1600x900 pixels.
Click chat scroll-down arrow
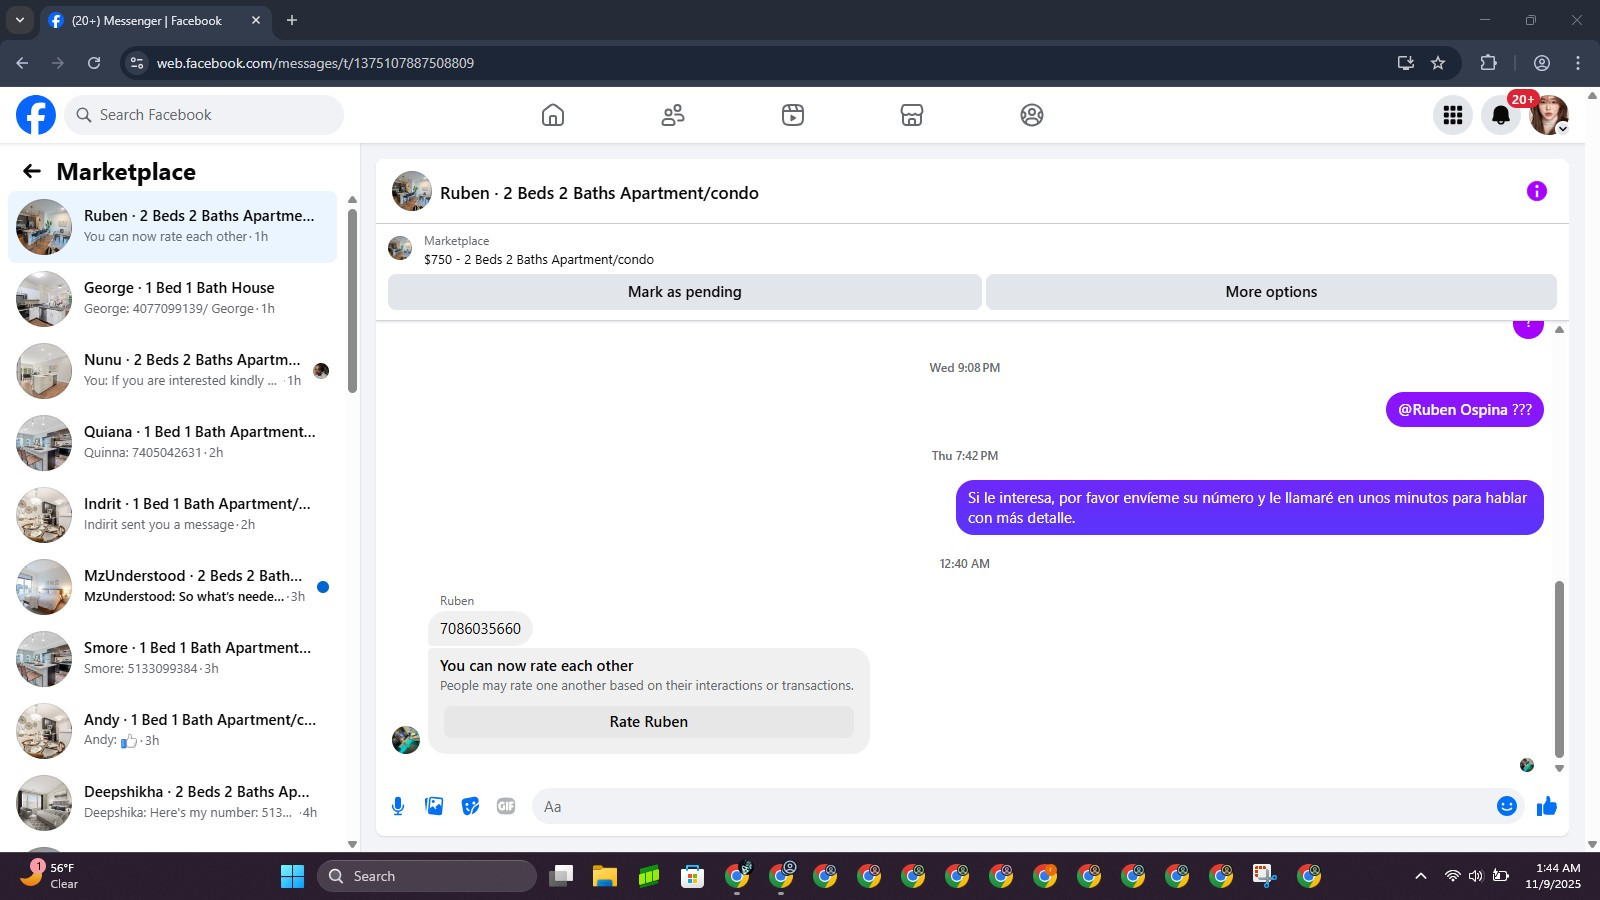(1559, 769)
